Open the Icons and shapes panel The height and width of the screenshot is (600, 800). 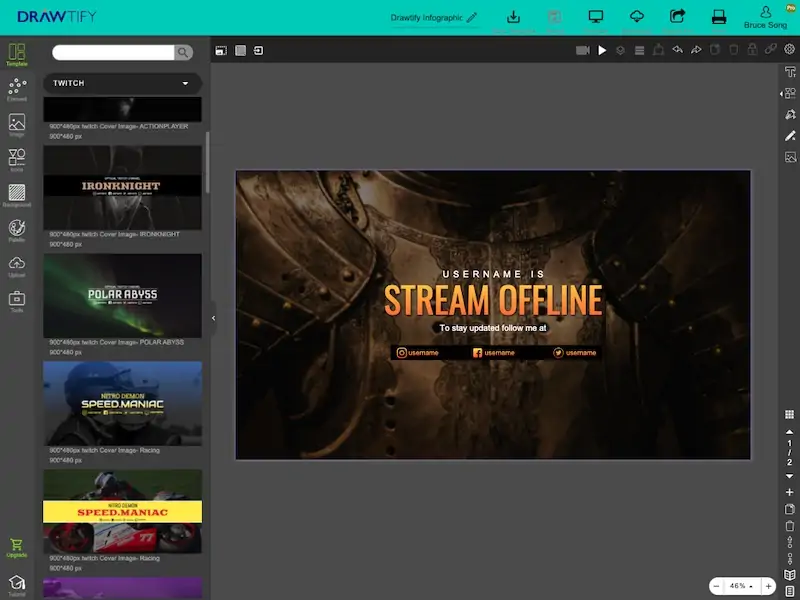click(17, 160)
